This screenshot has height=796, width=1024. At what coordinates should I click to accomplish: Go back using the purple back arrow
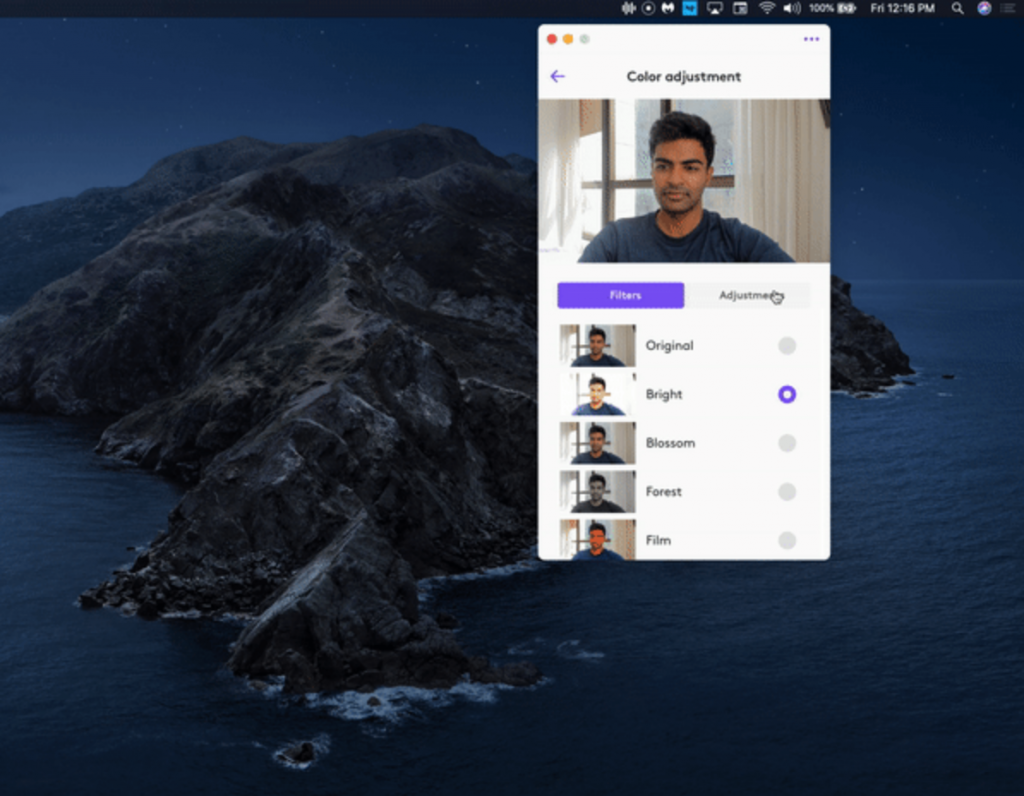pyautogui.click(x=559, y=76)
